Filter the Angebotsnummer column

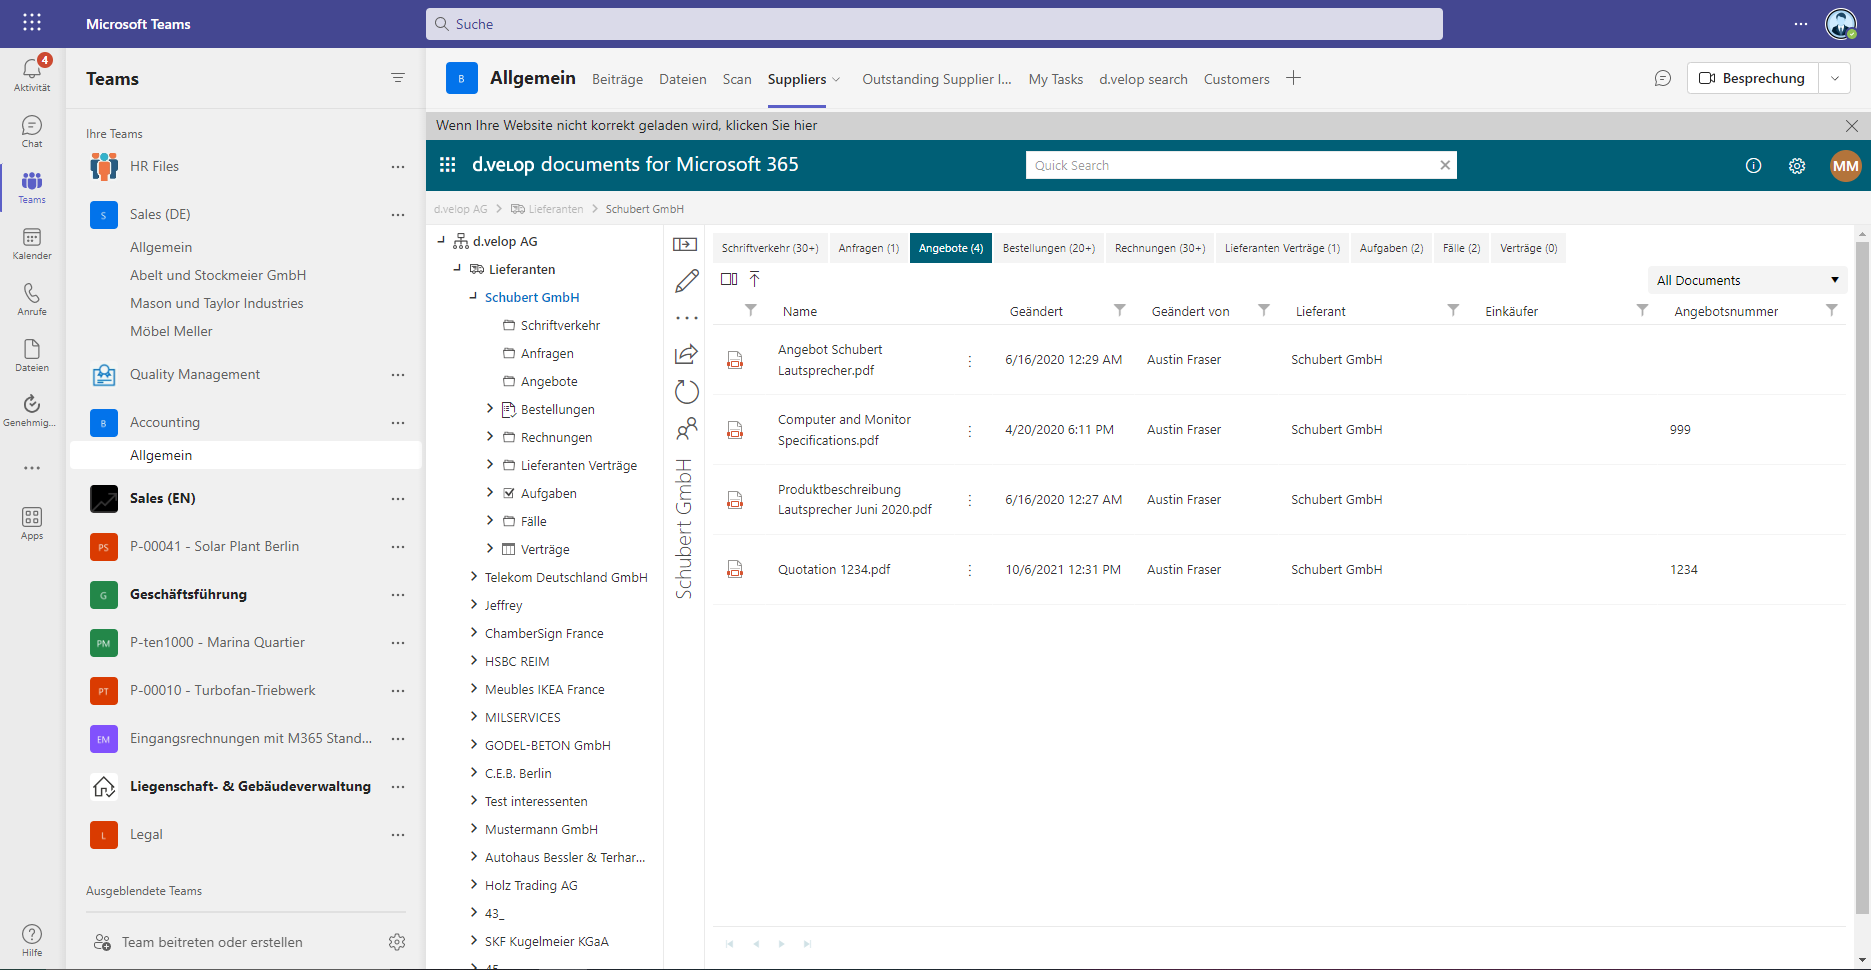click(1831, 310)
